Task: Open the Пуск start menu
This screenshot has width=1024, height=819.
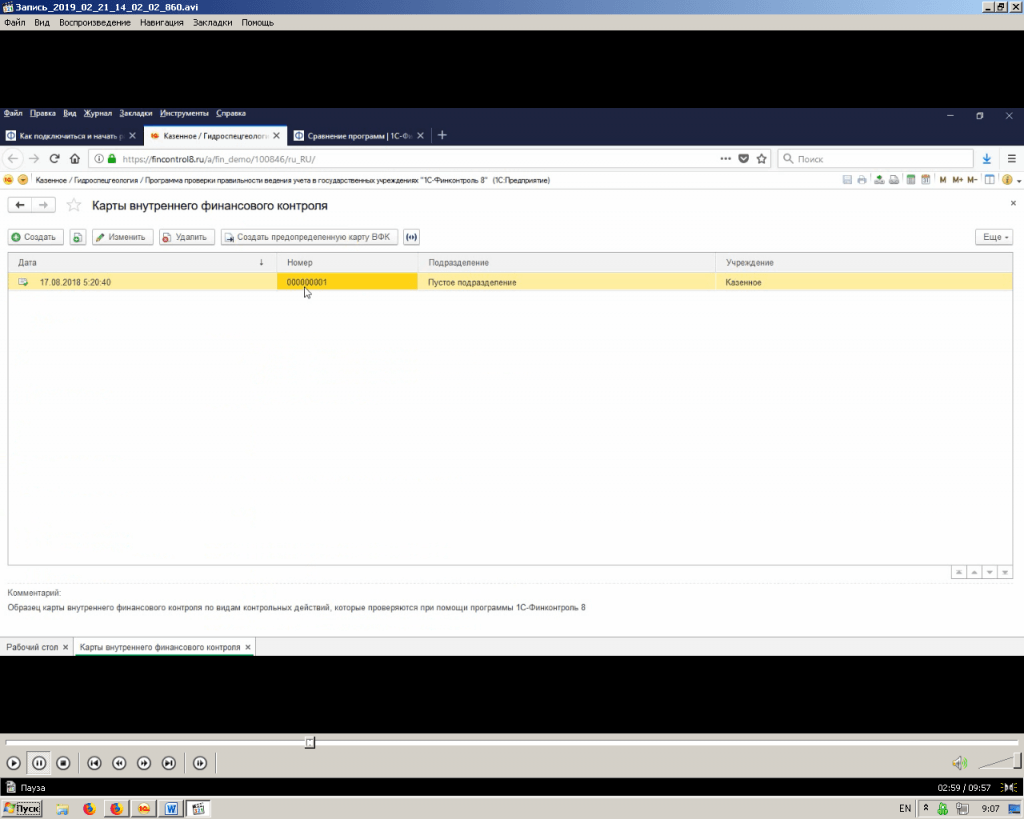Action: pyautogui.click(x=22, y=808)
